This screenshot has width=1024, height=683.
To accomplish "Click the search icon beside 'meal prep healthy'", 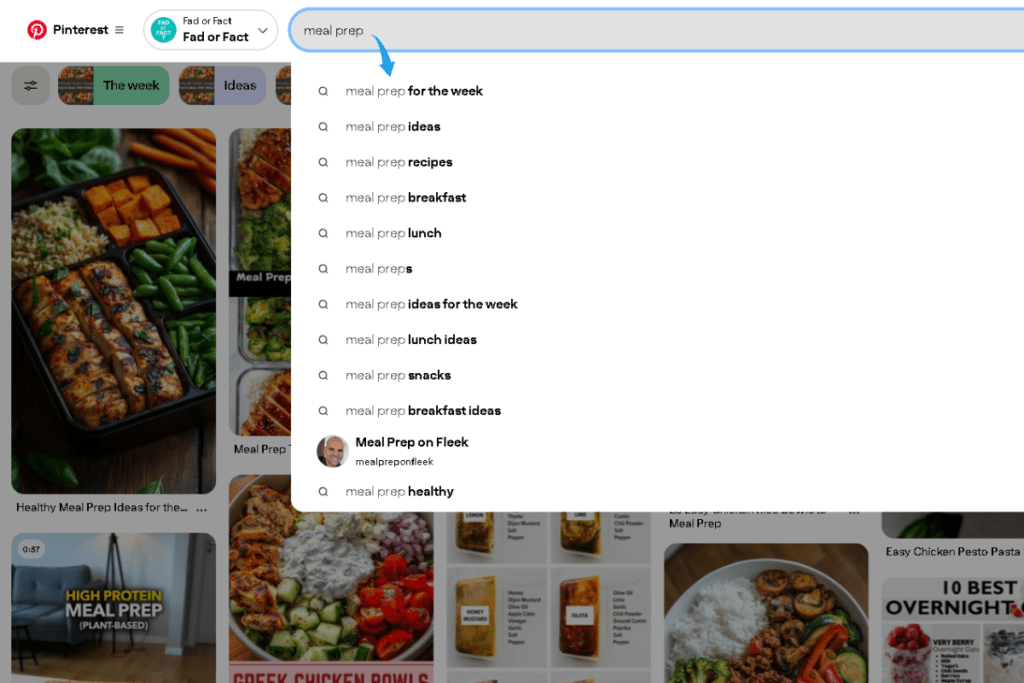I will tap(323, 491).
